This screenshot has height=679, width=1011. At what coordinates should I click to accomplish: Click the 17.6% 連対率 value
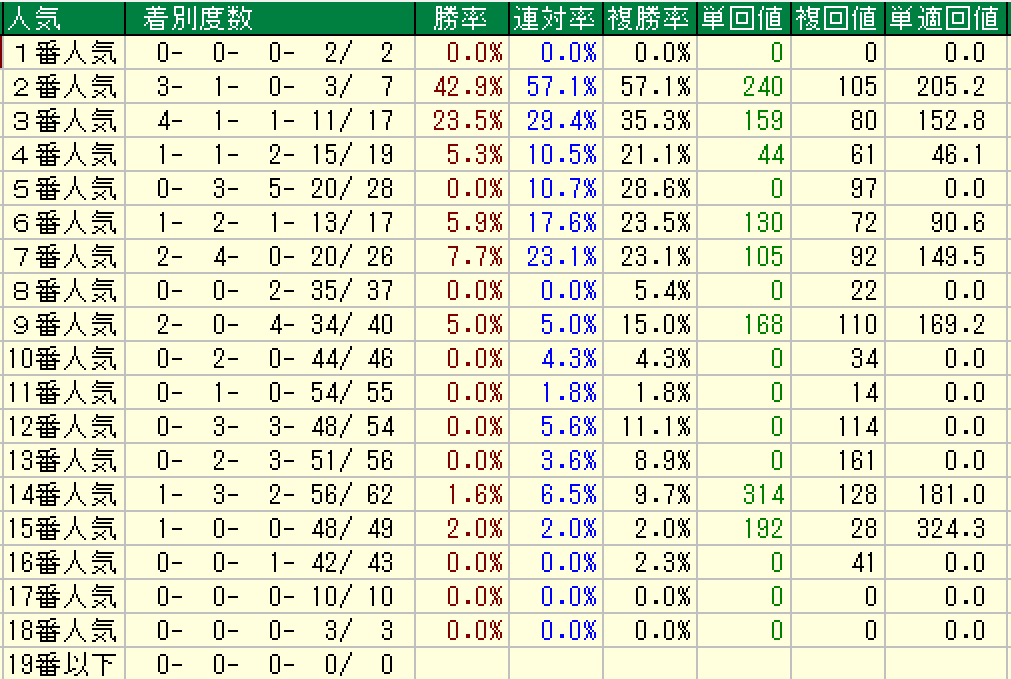pos(562,223)
